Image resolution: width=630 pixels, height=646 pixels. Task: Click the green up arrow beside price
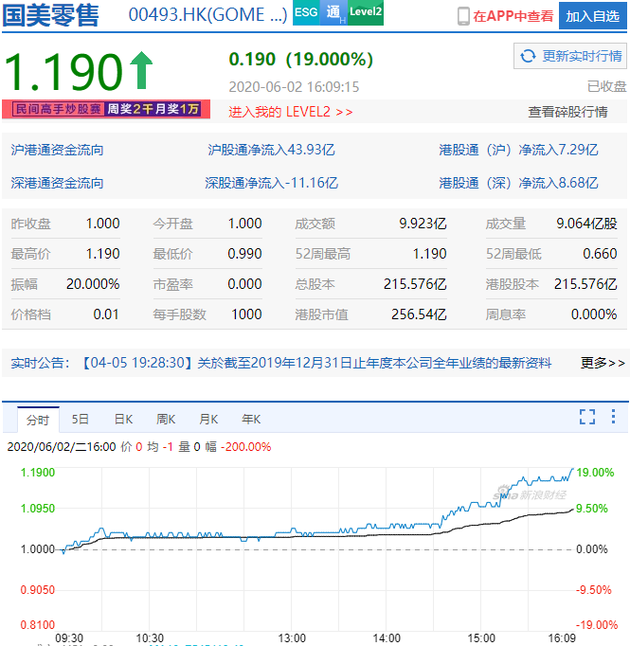141,70
